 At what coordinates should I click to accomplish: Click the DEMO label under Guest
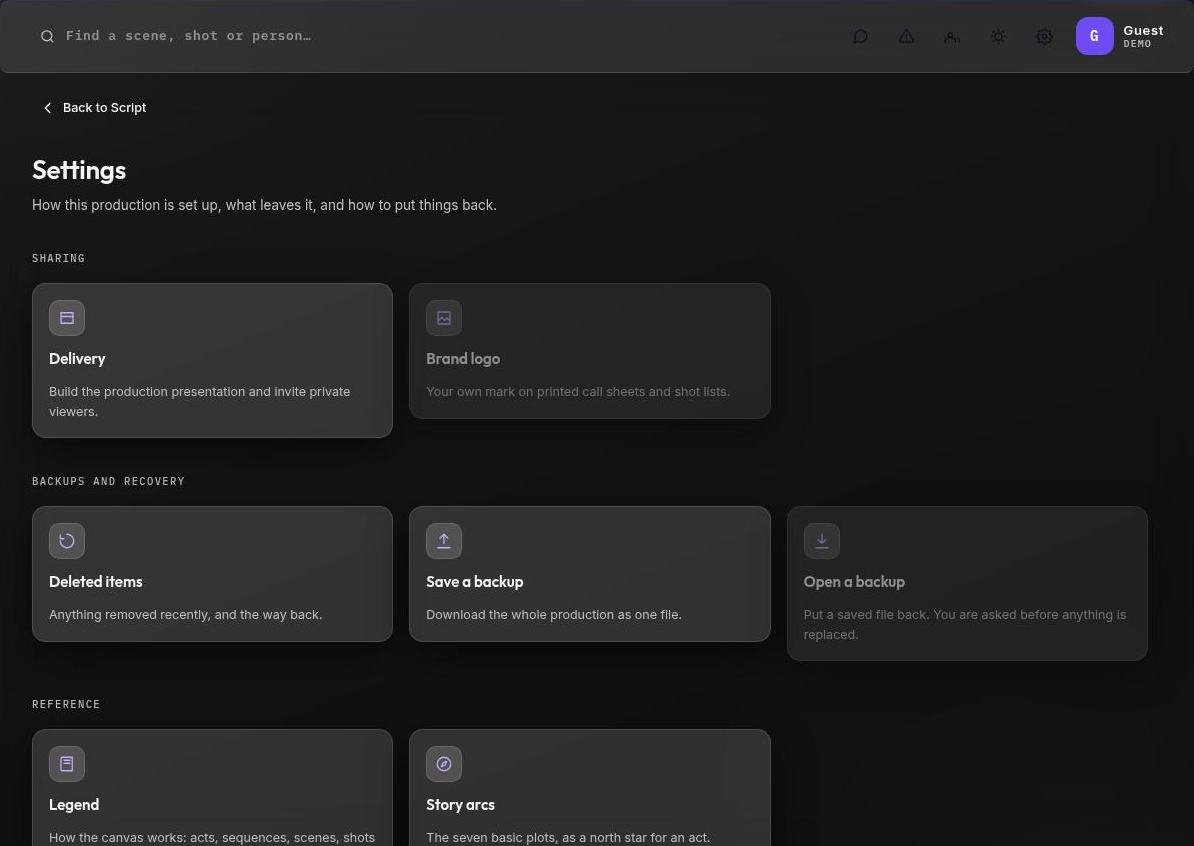click(x=1137, y=44)
